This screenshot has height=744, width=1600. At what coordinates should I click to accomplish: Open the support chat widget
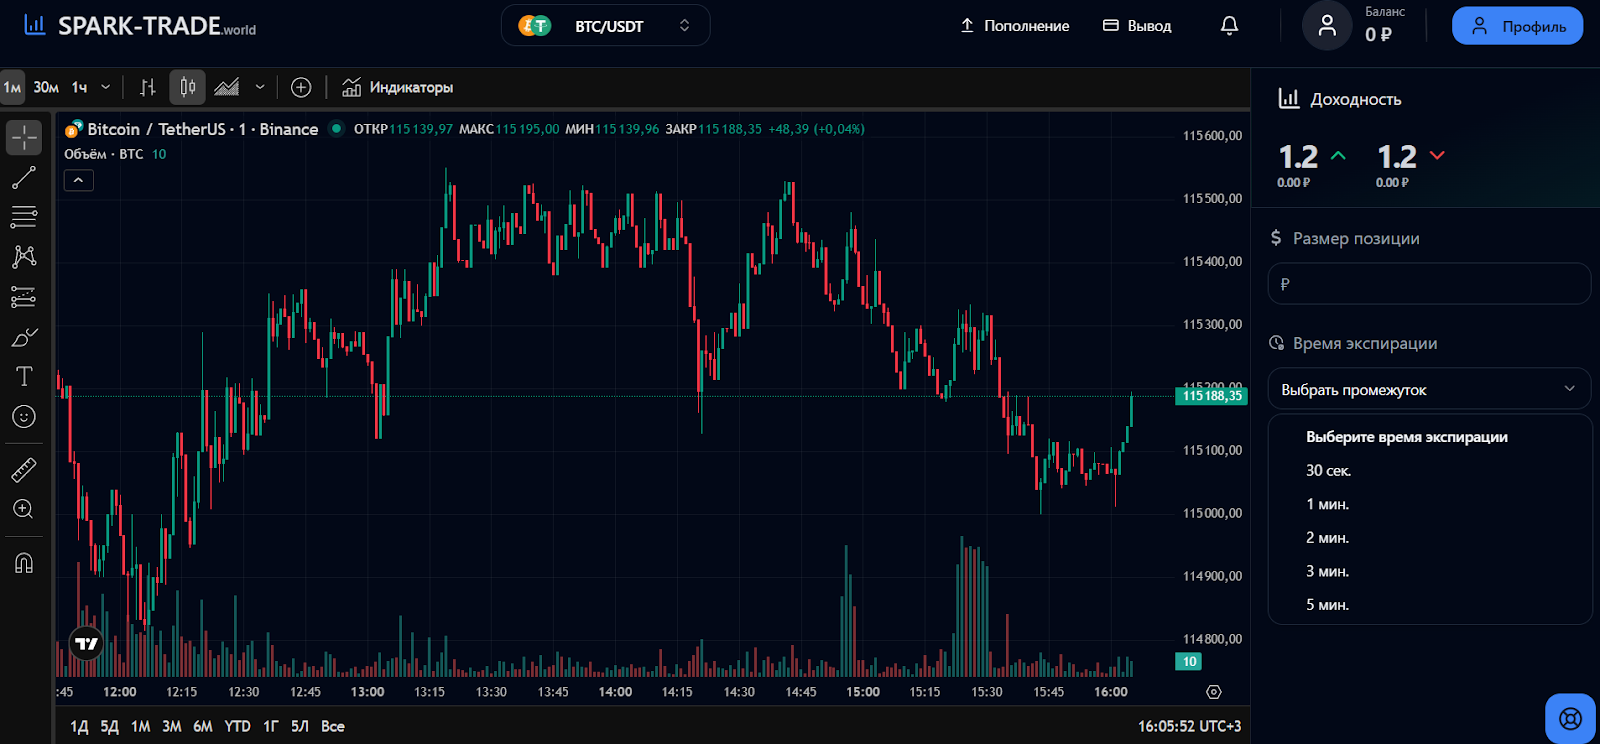click(1571, 718)
